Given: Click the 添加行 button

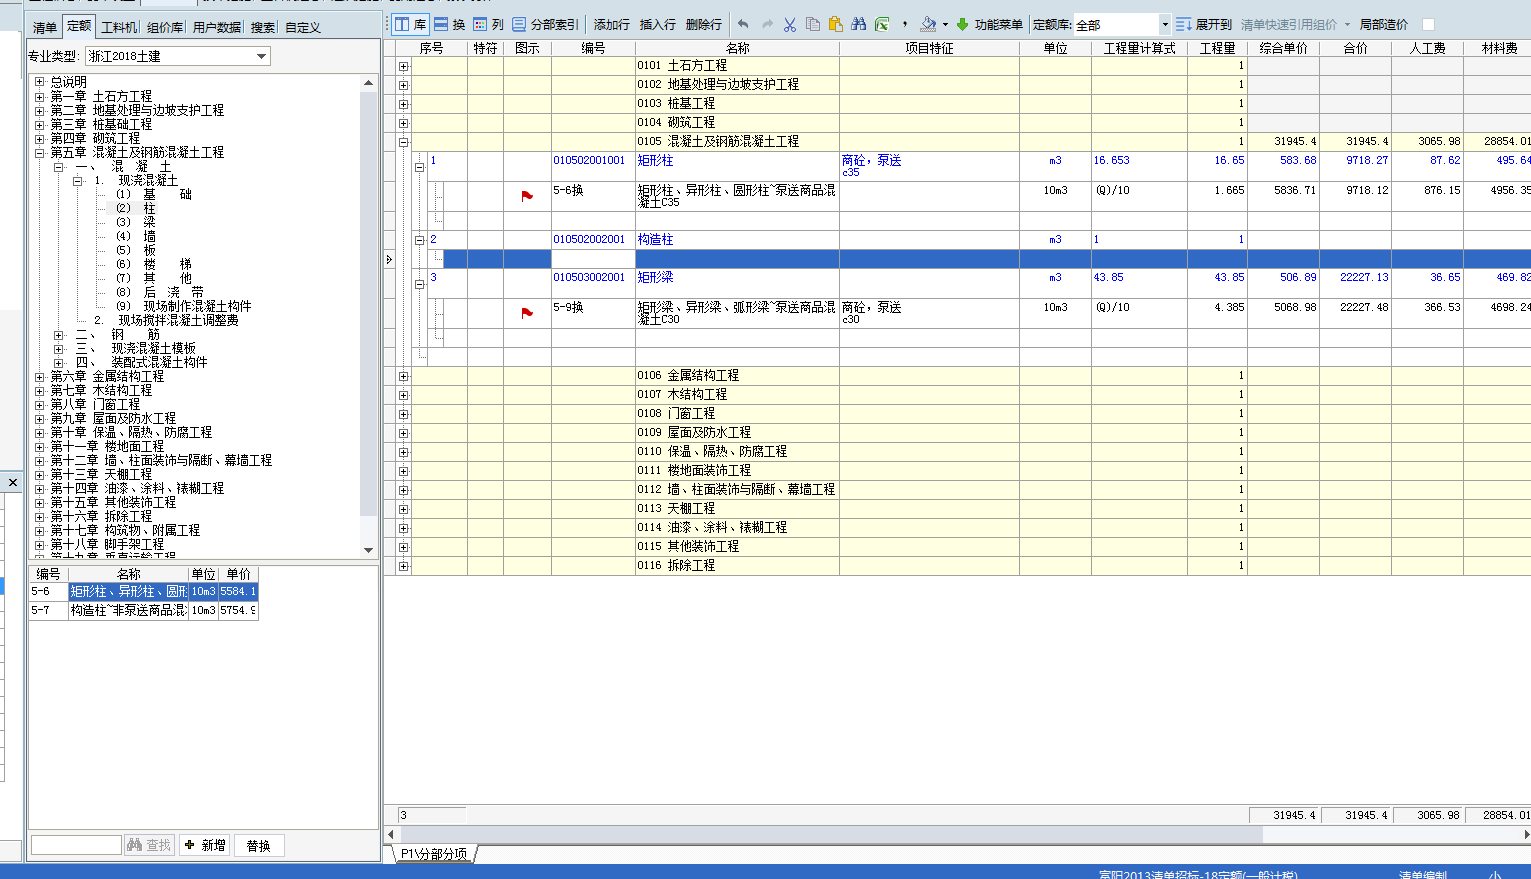Looking at the screenshot, I should tap(612, 24).
